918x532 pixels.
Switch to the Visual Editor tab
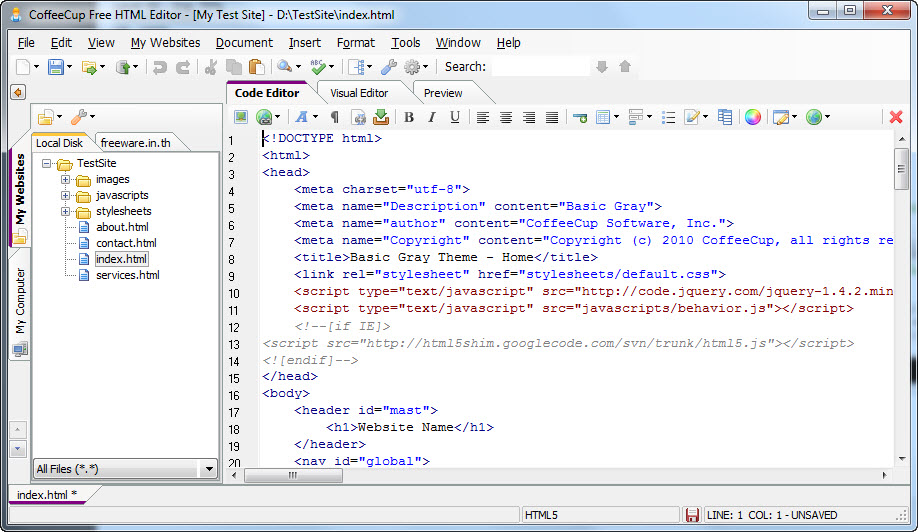coord(359,93)
